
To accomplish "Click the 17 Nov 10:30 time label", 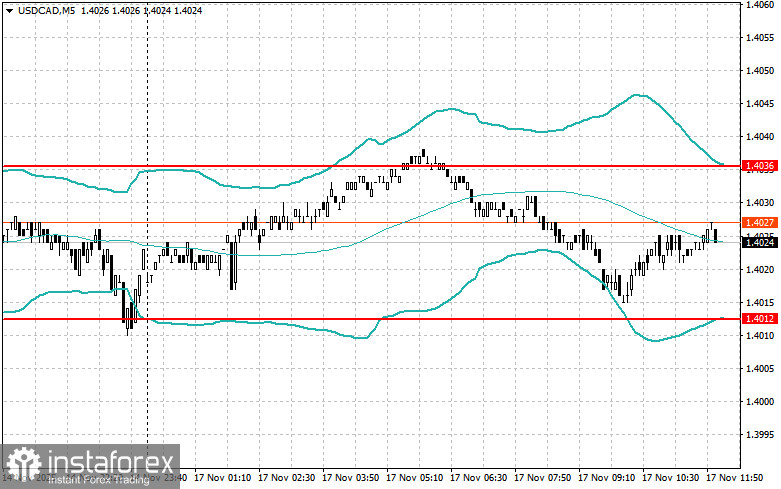I will 670,478.
